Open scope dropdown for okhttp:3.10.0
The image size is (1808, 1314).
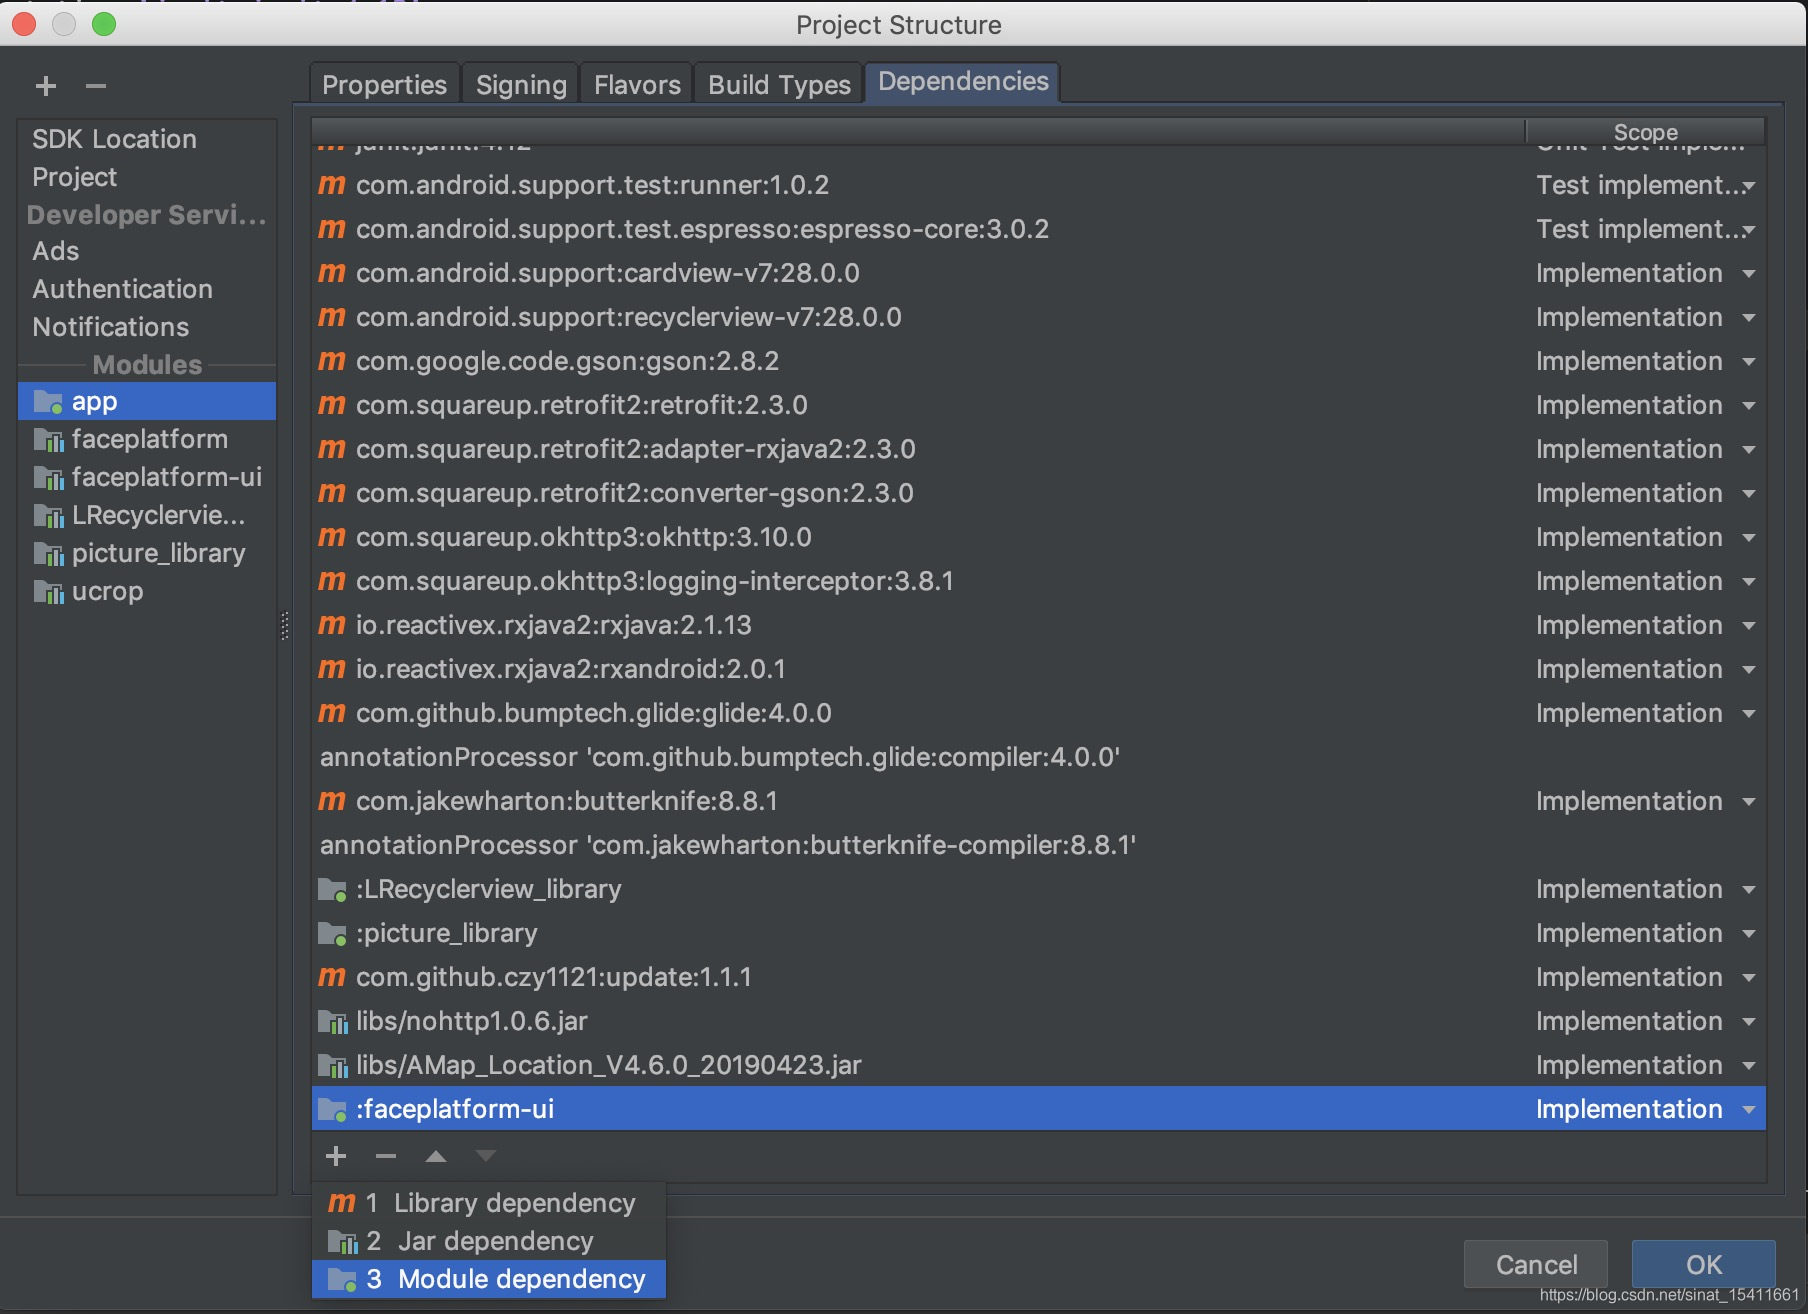tap(1748, 537)
